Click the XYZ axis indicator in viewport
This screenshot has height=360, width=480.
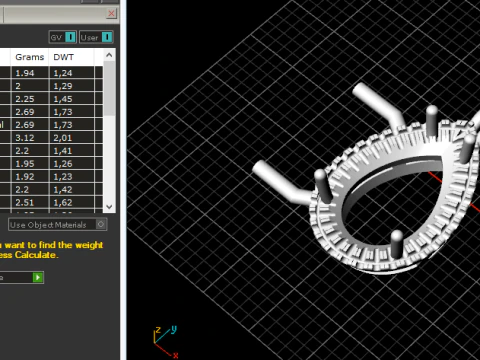tap(166, 342)
